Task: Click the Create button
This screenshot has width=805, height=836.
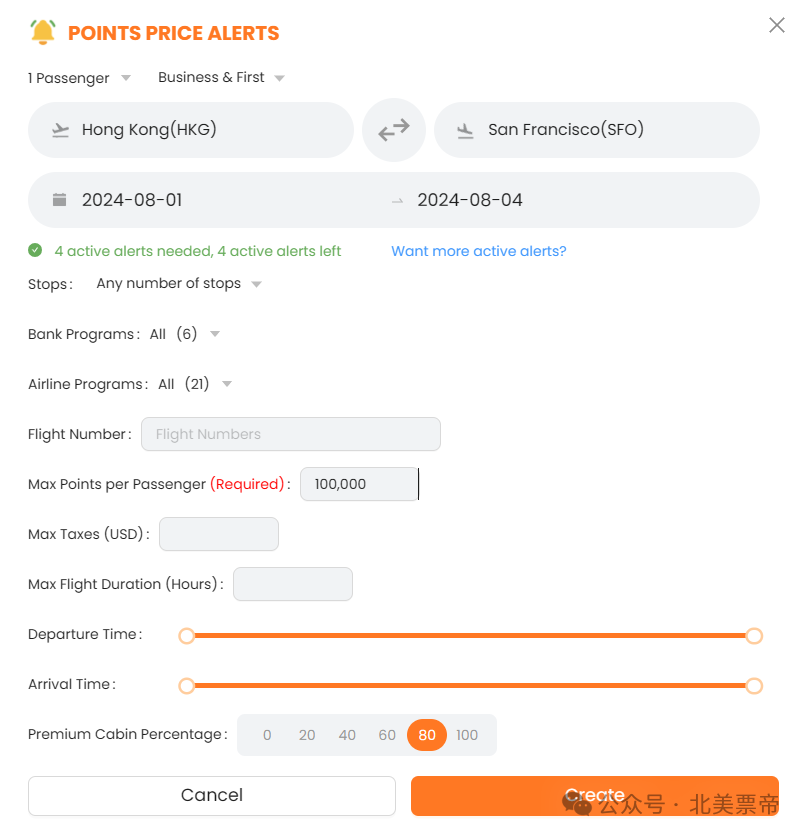Action: coord(594,795)
